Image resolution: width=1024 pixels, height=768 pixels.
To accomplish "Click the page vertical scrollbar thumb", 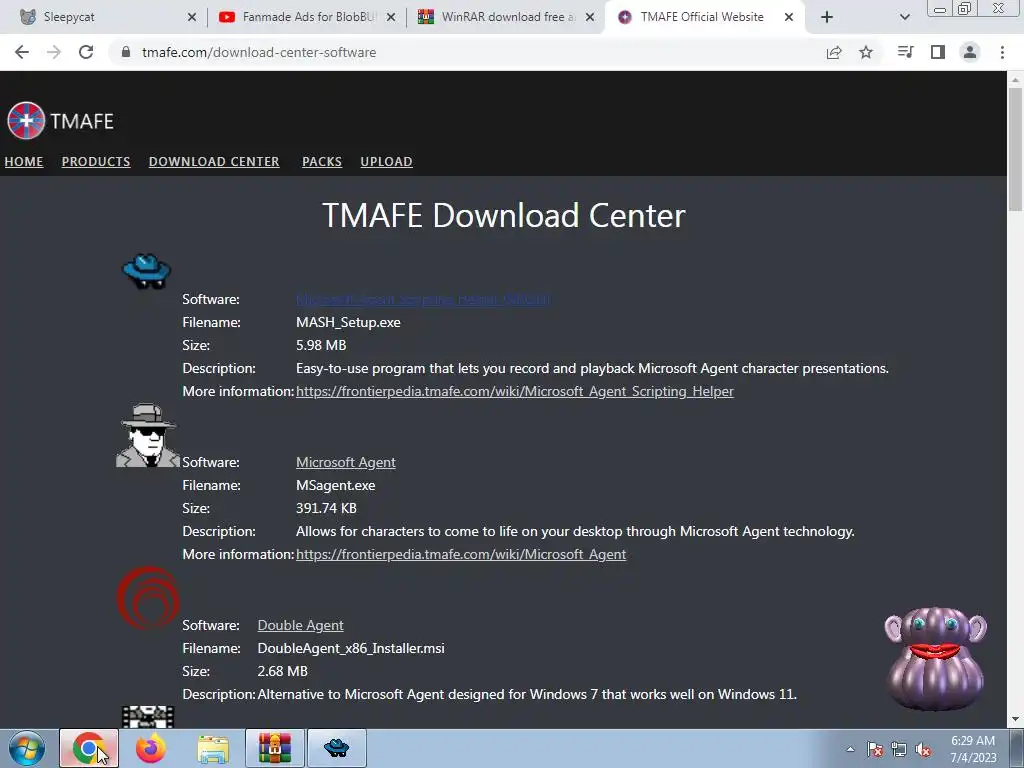I will pyautogui.click(x=1015, y=149).
